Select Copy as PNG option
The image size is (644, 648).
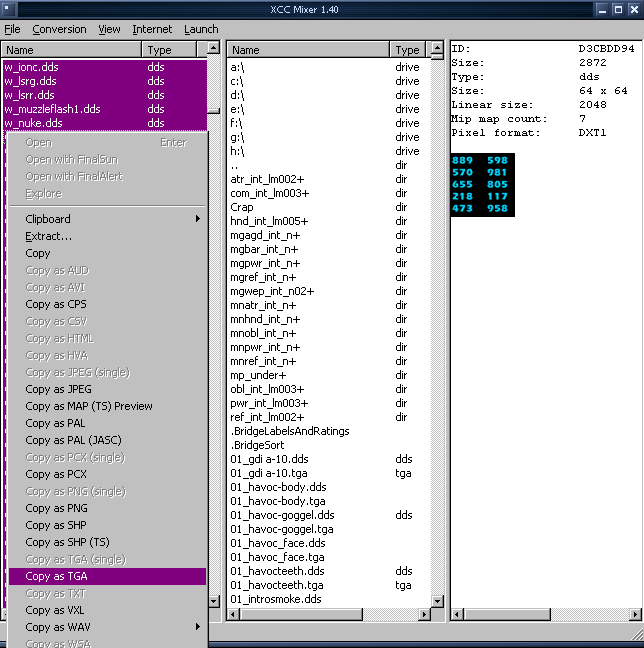pyautogui.click(x=56, y=508)
